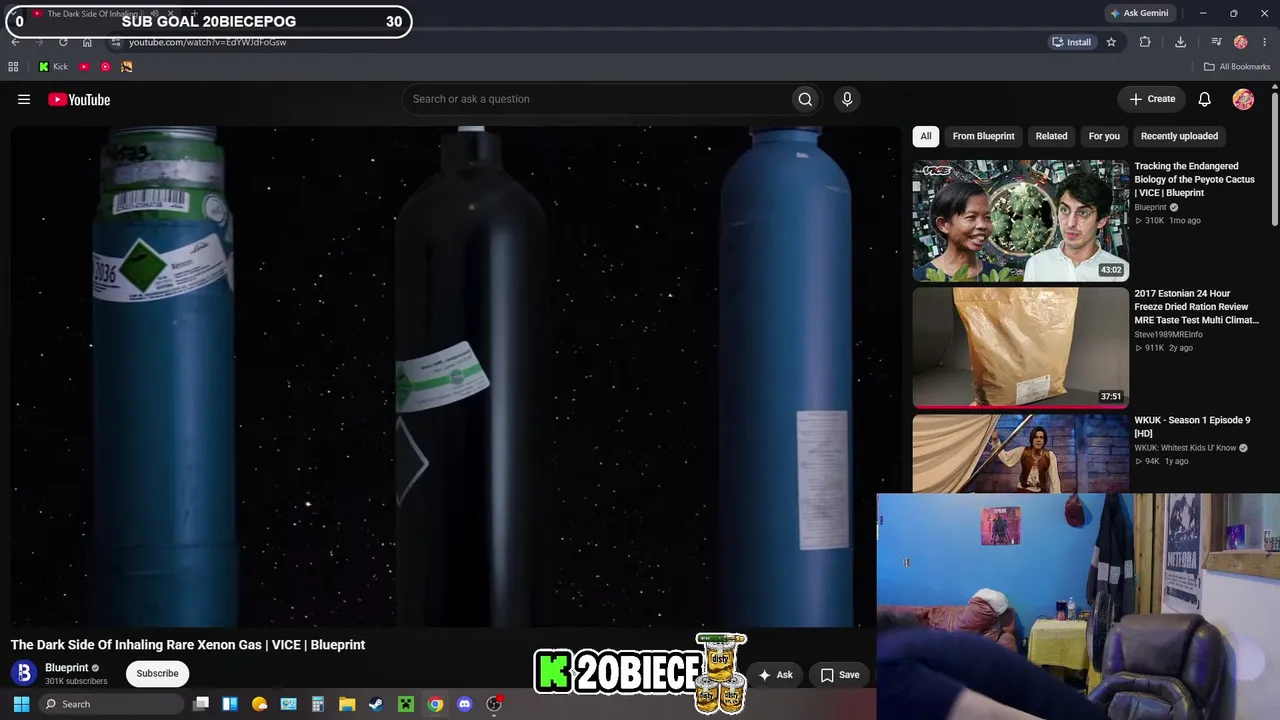Save the video to a playlist
1280x720 pixels.
(x=840, y=675)
